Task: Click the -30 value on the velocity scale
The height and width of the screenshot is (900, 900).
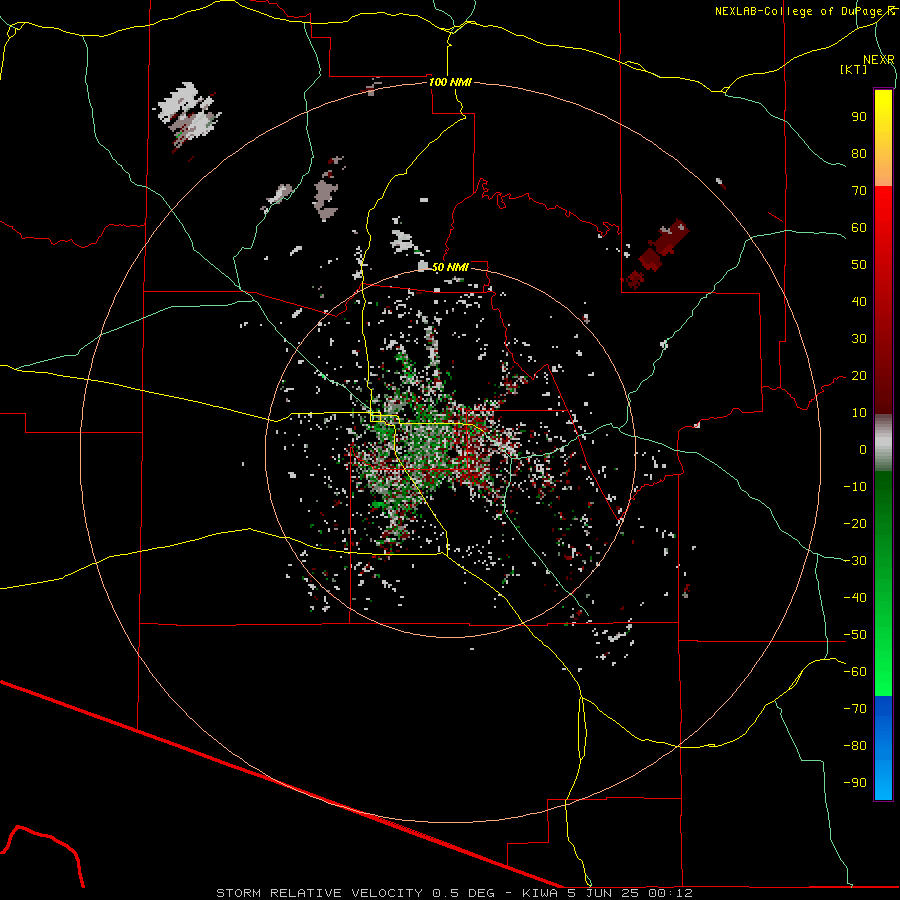Action: (x=855, y=561)
